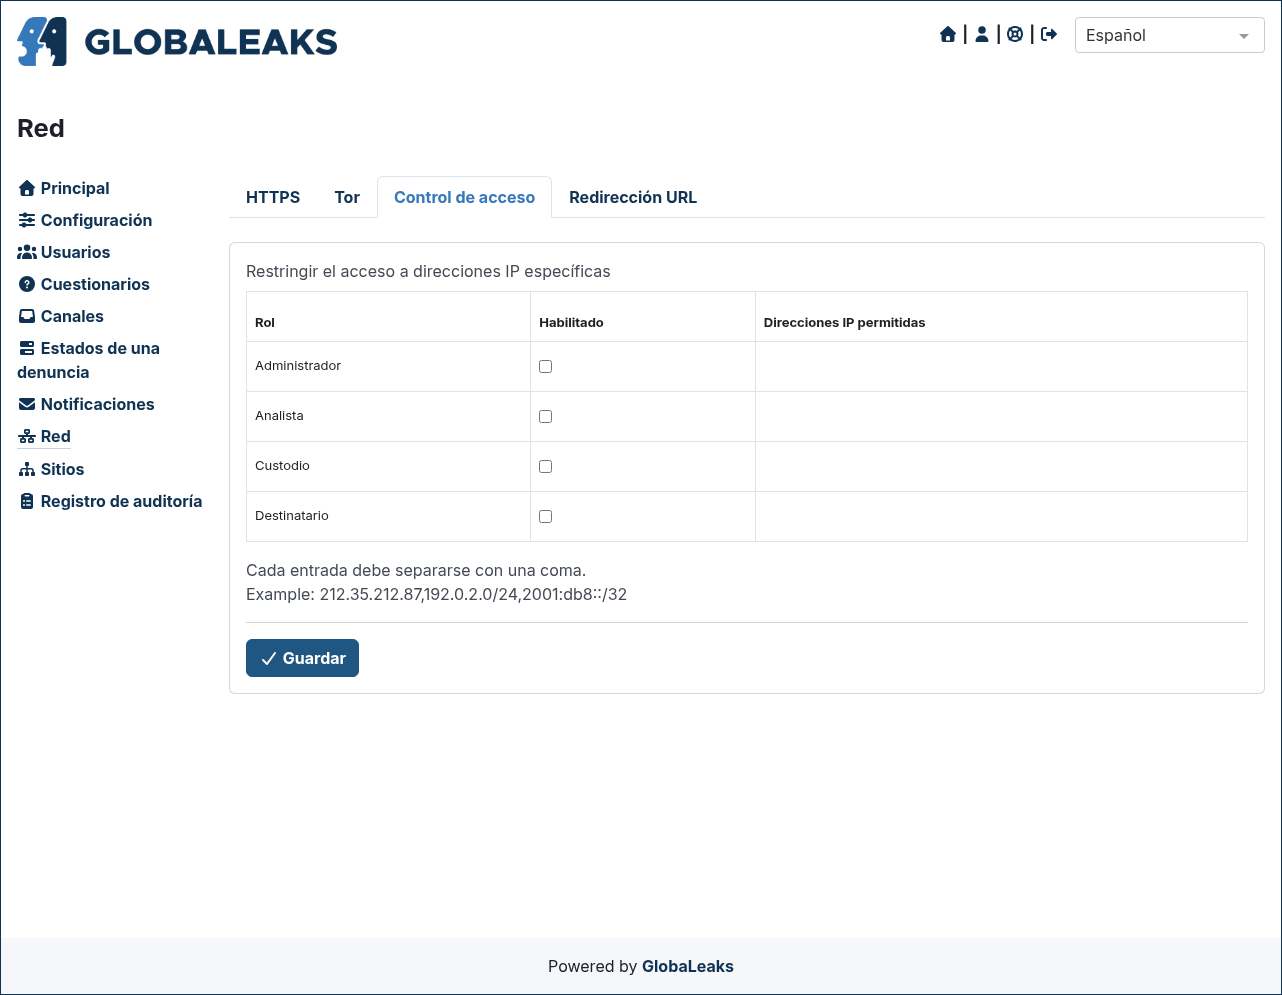Image resolution: width=1282 pixels, height=995 pixels.
Task: Follow the GlobaLeaks footer link
Action: (688, 966)
